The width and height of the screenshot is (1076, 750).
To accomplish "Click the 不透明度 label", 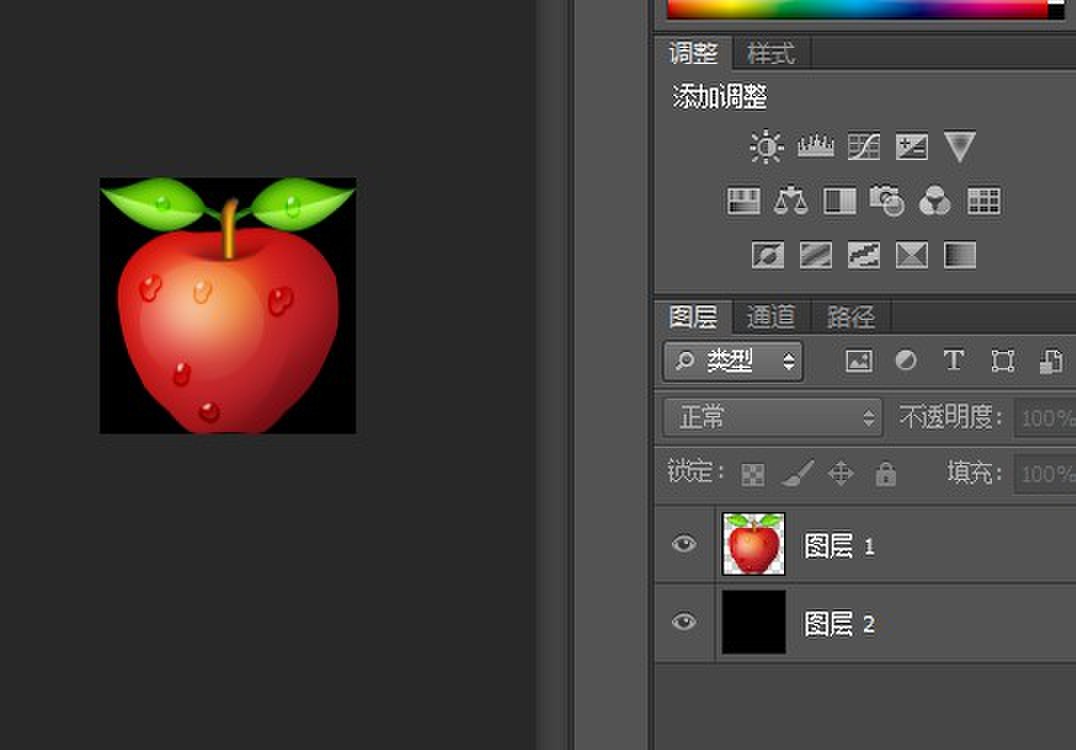I will coord(951,417).
